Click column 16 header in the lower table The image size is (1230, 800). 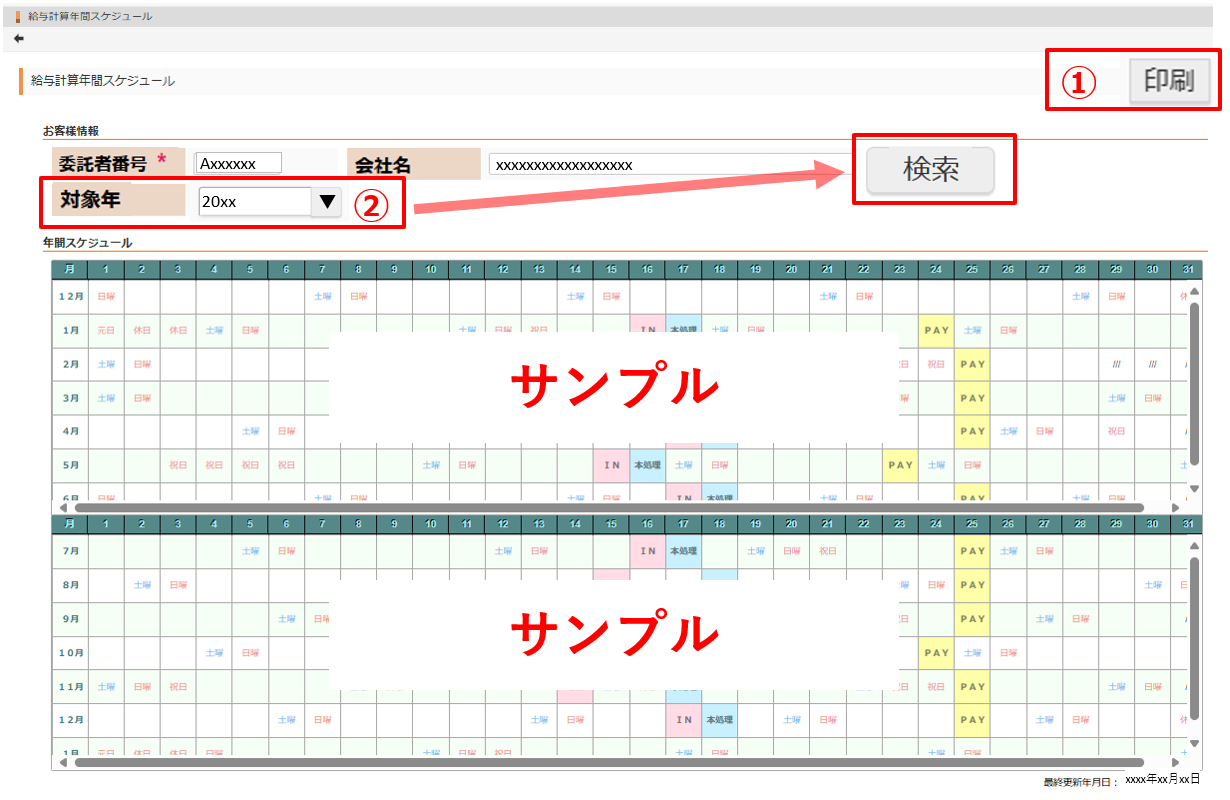tap(647, 524)
